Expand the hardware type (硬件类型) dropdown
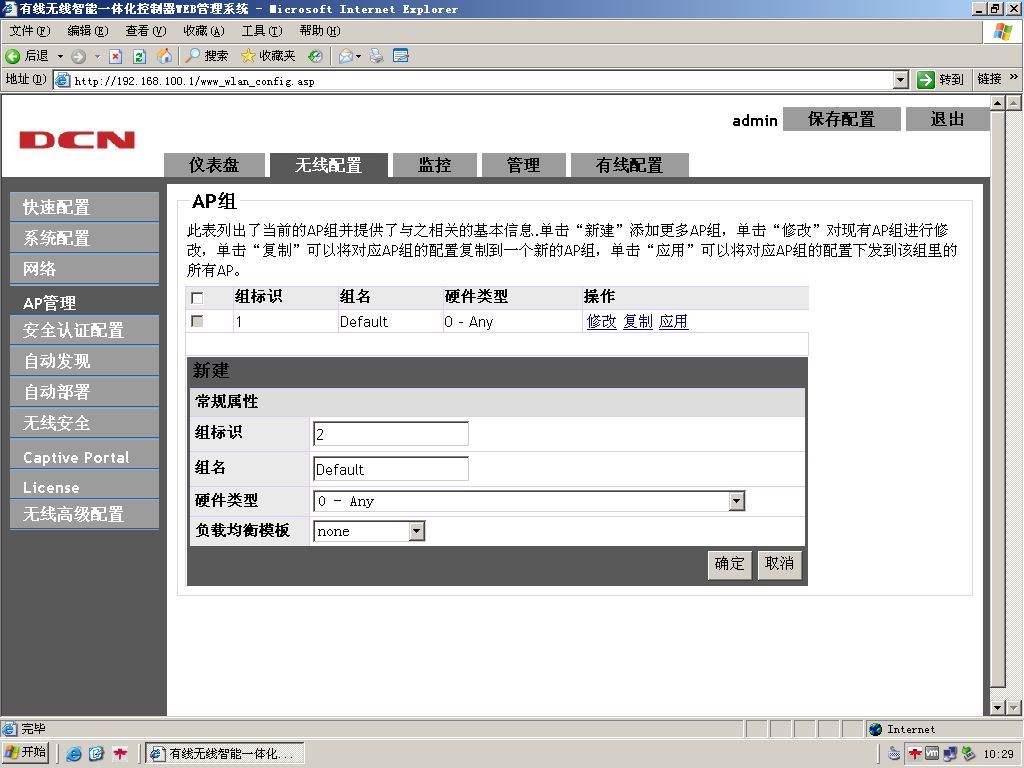Viewport: 1024px width, 768px height. tap(737, 501)
